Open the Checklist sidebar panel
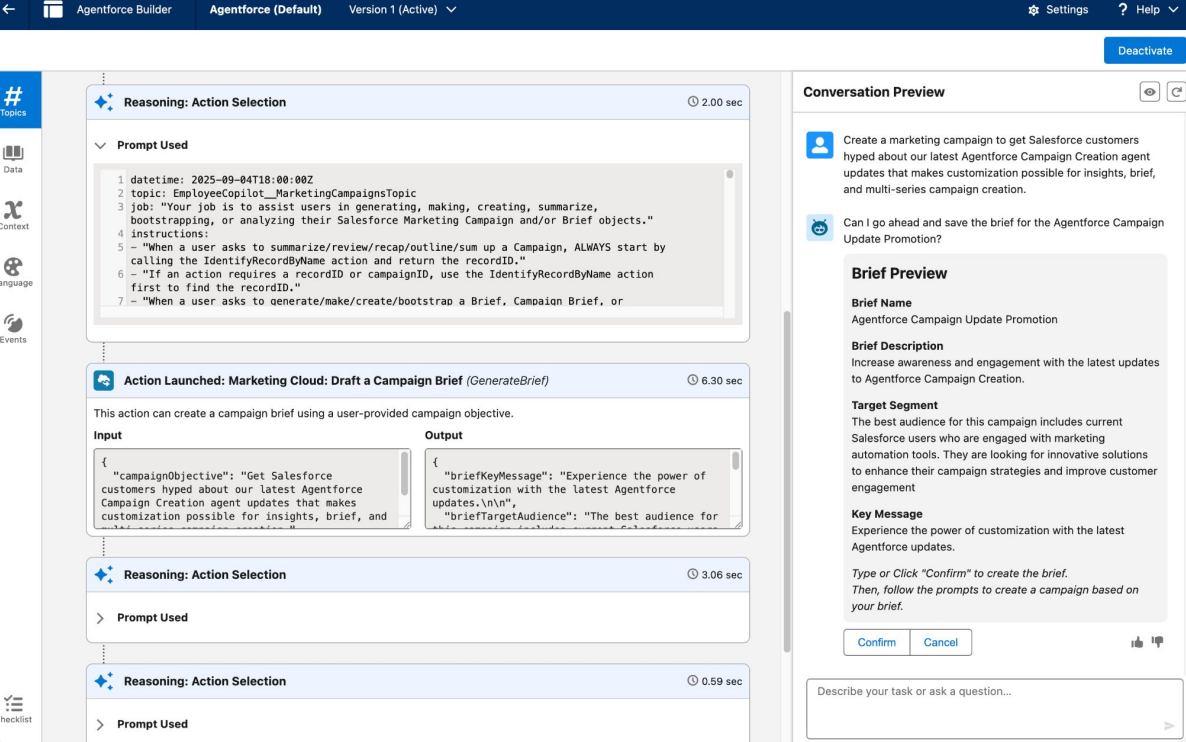 click(x=14, y=709)
